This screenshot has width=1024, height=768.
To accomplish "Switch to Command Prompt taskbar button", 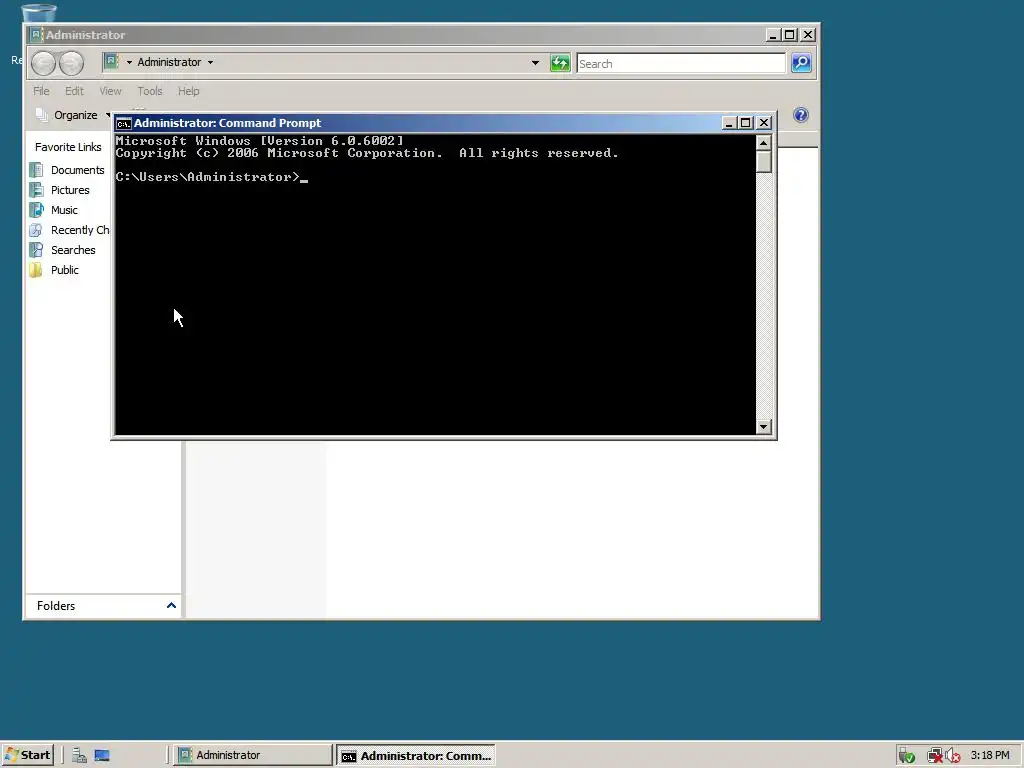I will 416,756.
